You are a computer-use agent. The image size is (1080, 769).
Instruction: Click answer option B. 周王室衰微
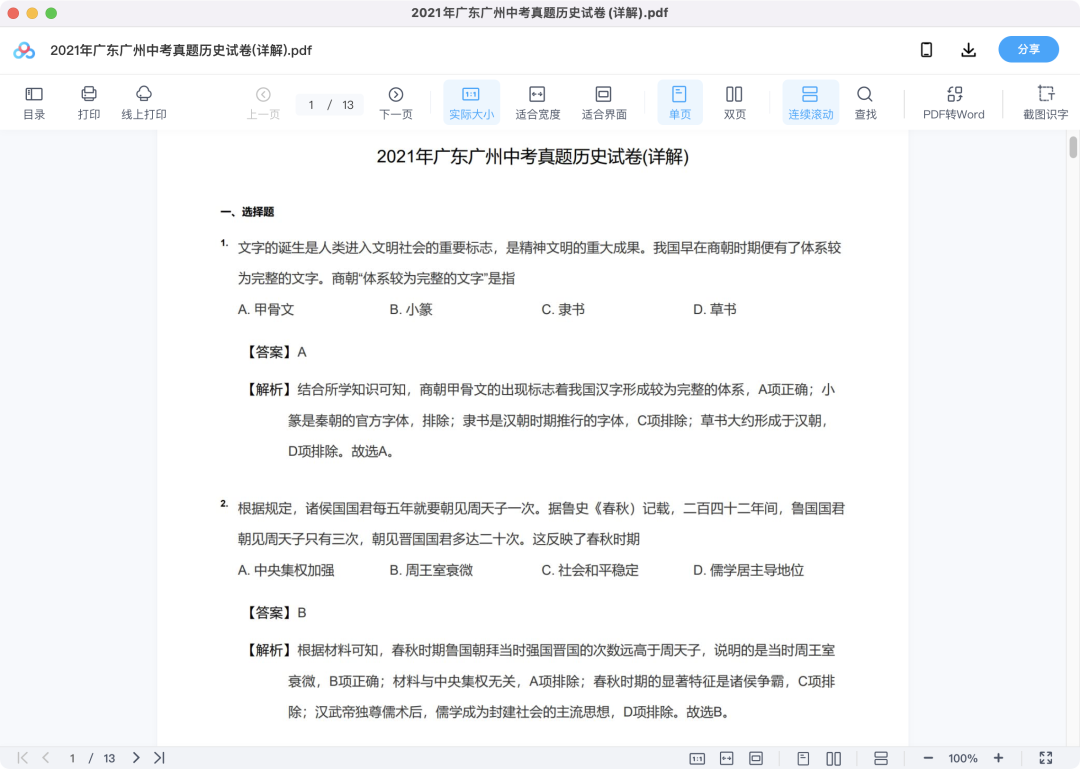pyautogui.click(x=431, y=570)
